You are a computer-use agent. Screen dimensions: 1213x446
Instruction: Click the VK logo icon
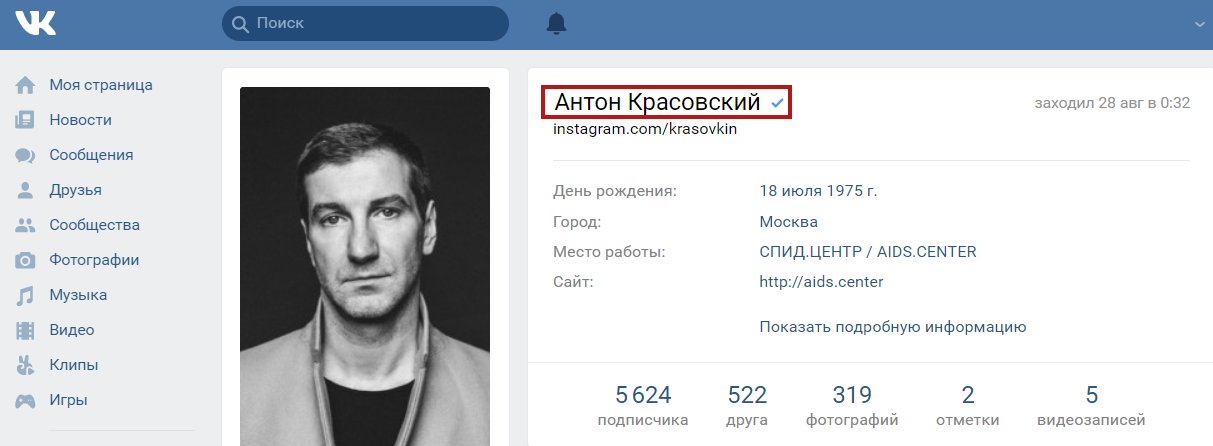35,23
